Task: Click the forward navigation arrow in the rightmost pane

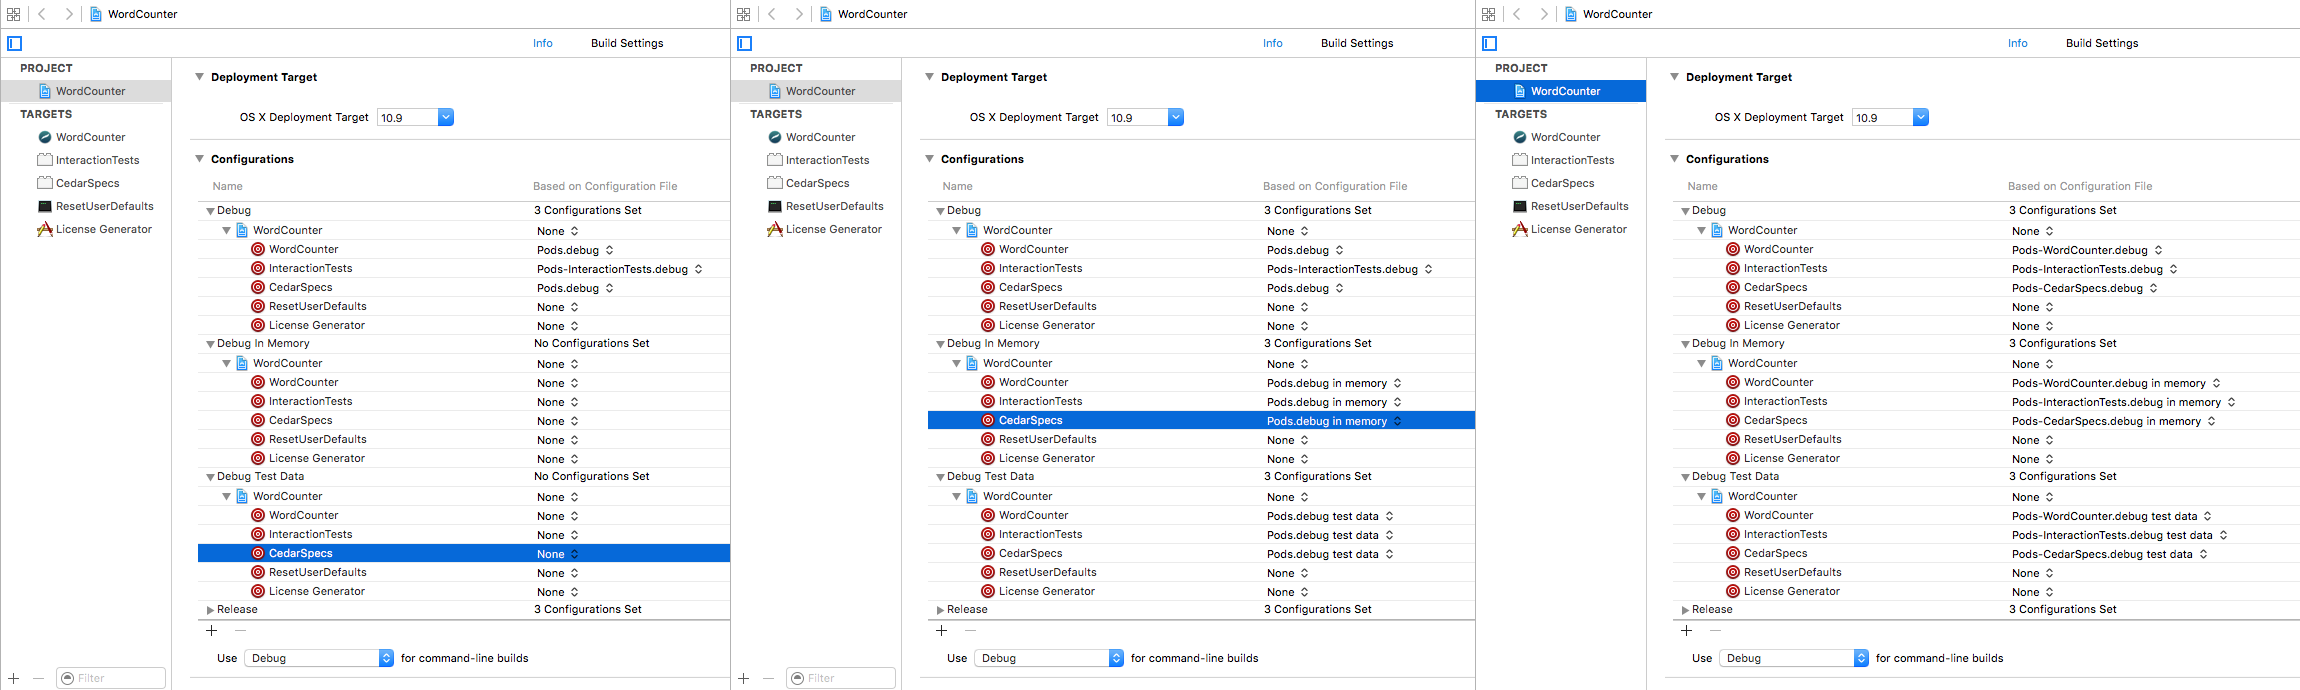Action: point(1543,14)
